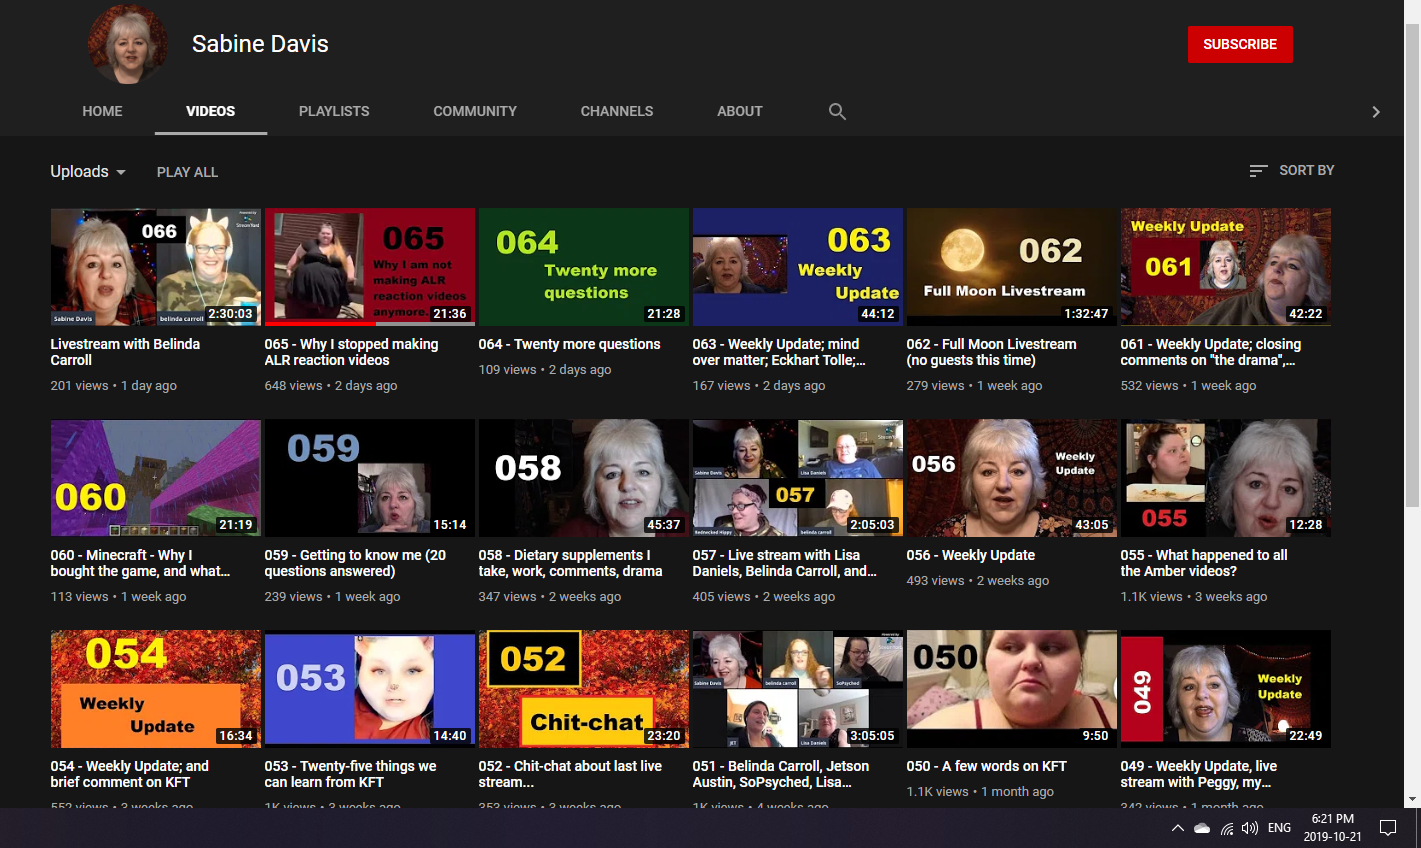Open the 061 Weekly Update thumbnail

[1225, 267]
